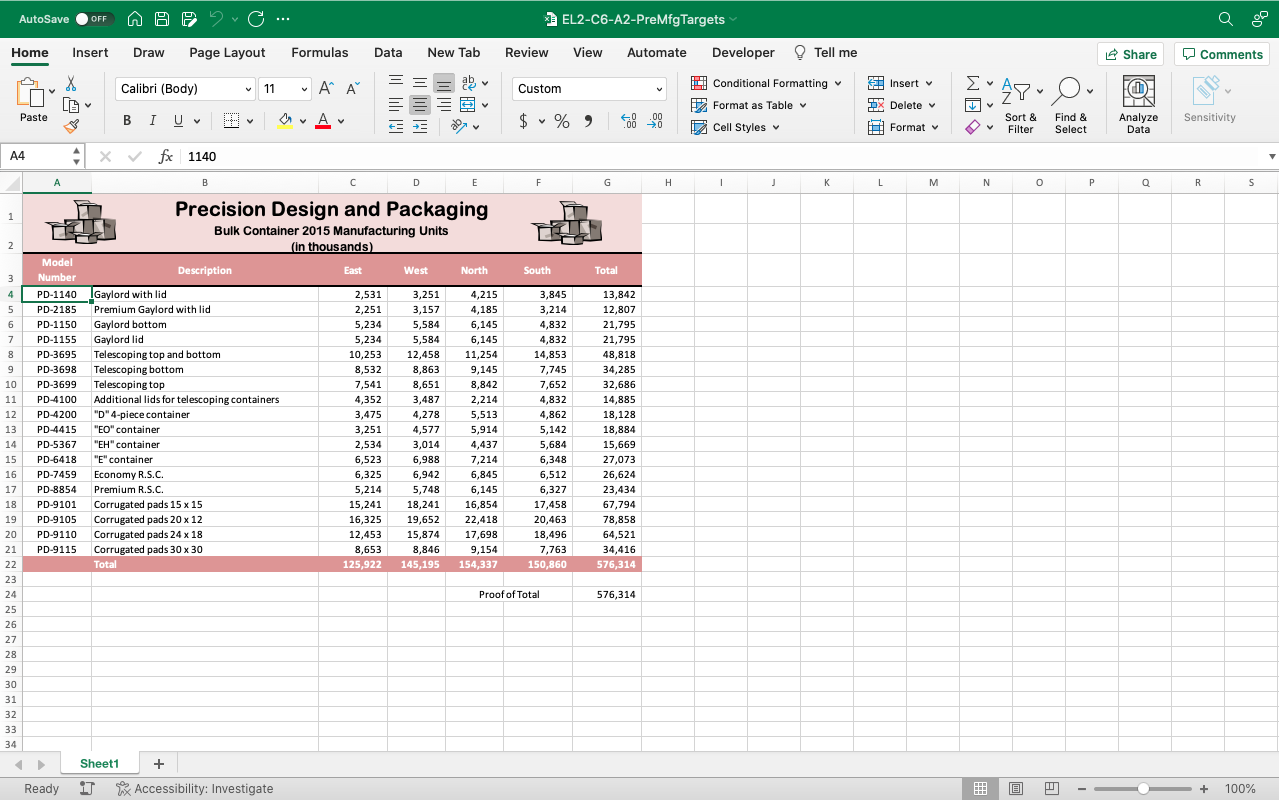Open Analyze Data tool
This screenshot has width=1279, height=800.
click(x=1138, y=105)
